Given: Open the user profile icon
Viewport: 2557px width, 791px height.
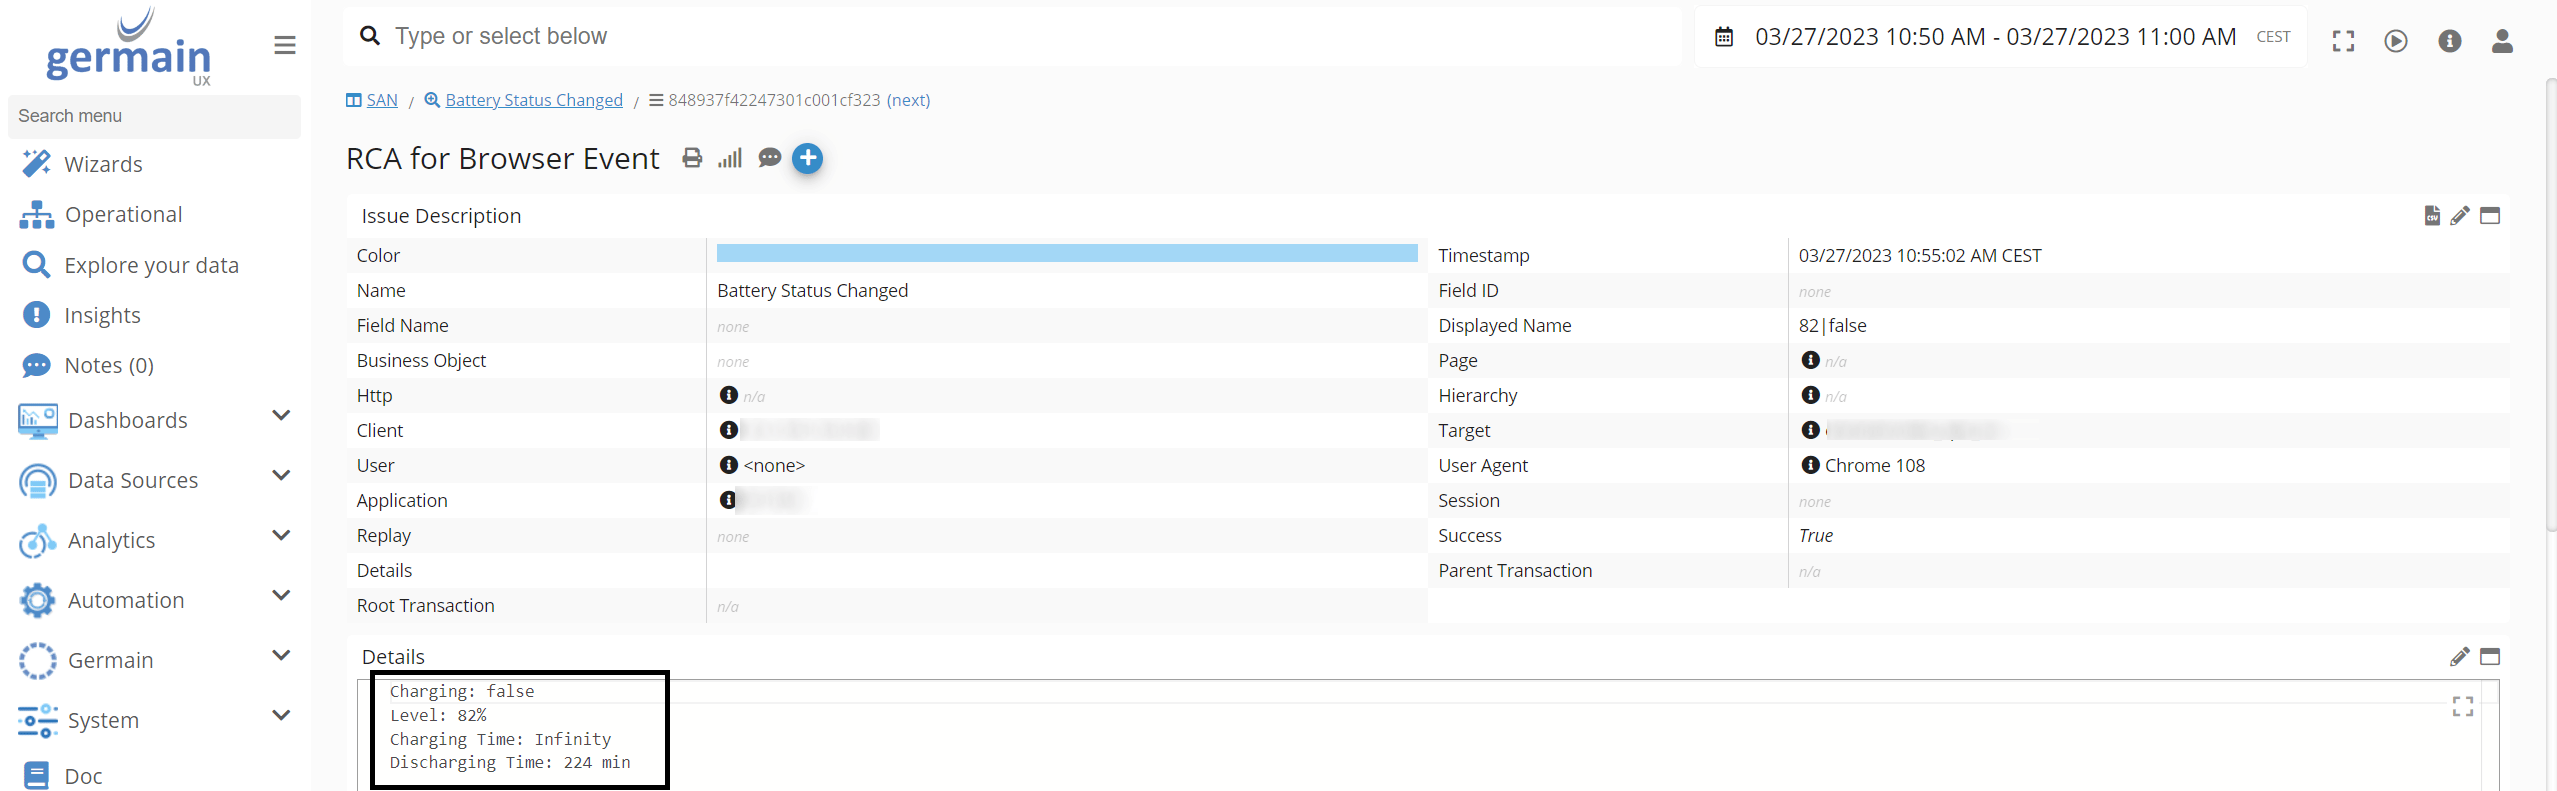Looking at the screenshot, I should tap(2502, 41).
